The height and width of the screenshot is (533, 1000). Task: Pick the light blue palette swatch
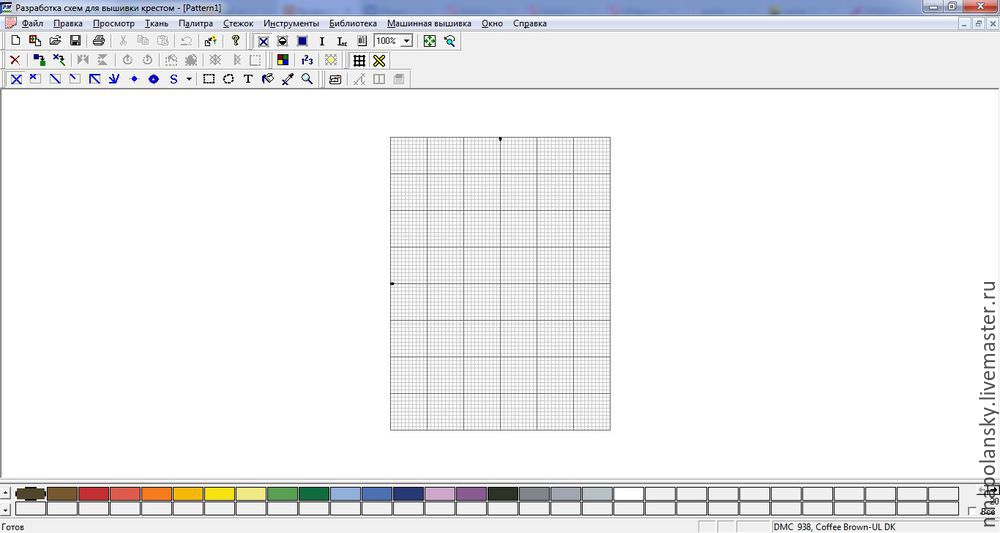pyautogui.click(x=346, y=493)
